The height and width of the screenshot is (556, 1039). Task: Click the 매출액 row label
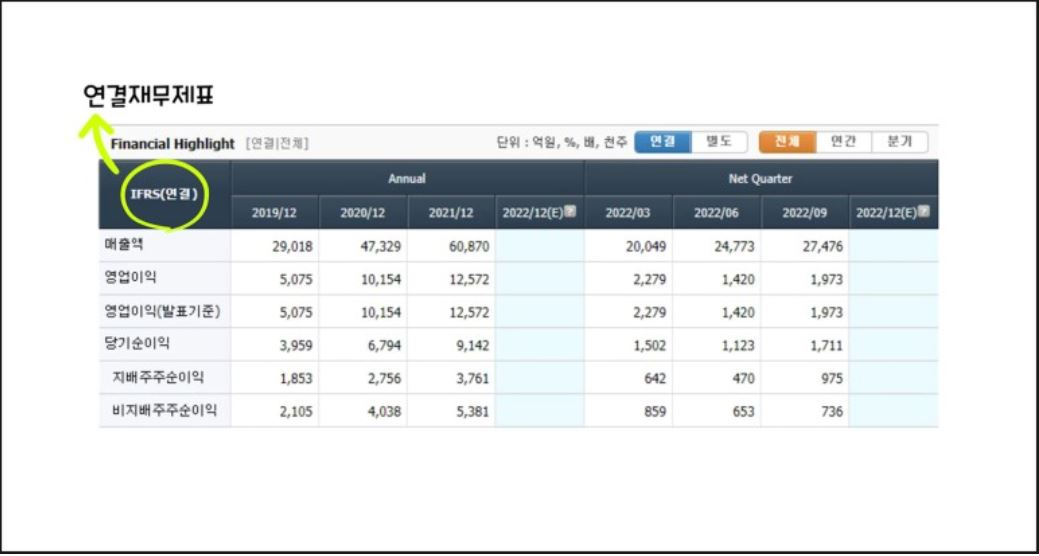(124, 245)
